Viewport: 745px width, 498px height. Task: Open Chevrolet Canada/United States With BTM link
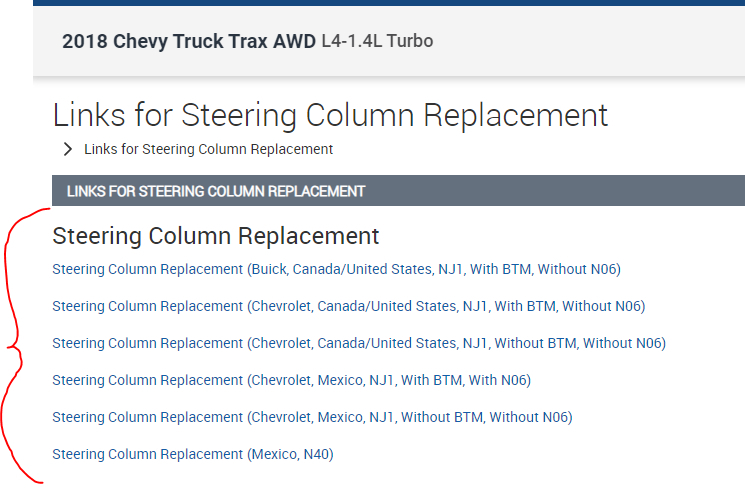point(348,306)
